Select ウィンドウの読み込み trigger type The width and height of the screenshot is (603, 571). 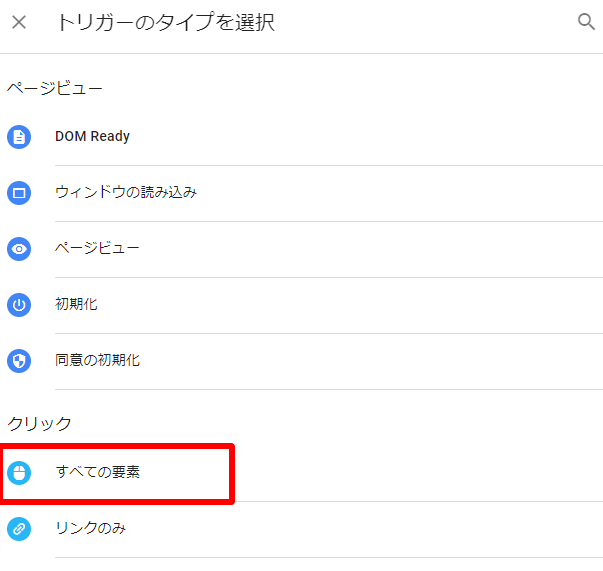coord(126,192)
